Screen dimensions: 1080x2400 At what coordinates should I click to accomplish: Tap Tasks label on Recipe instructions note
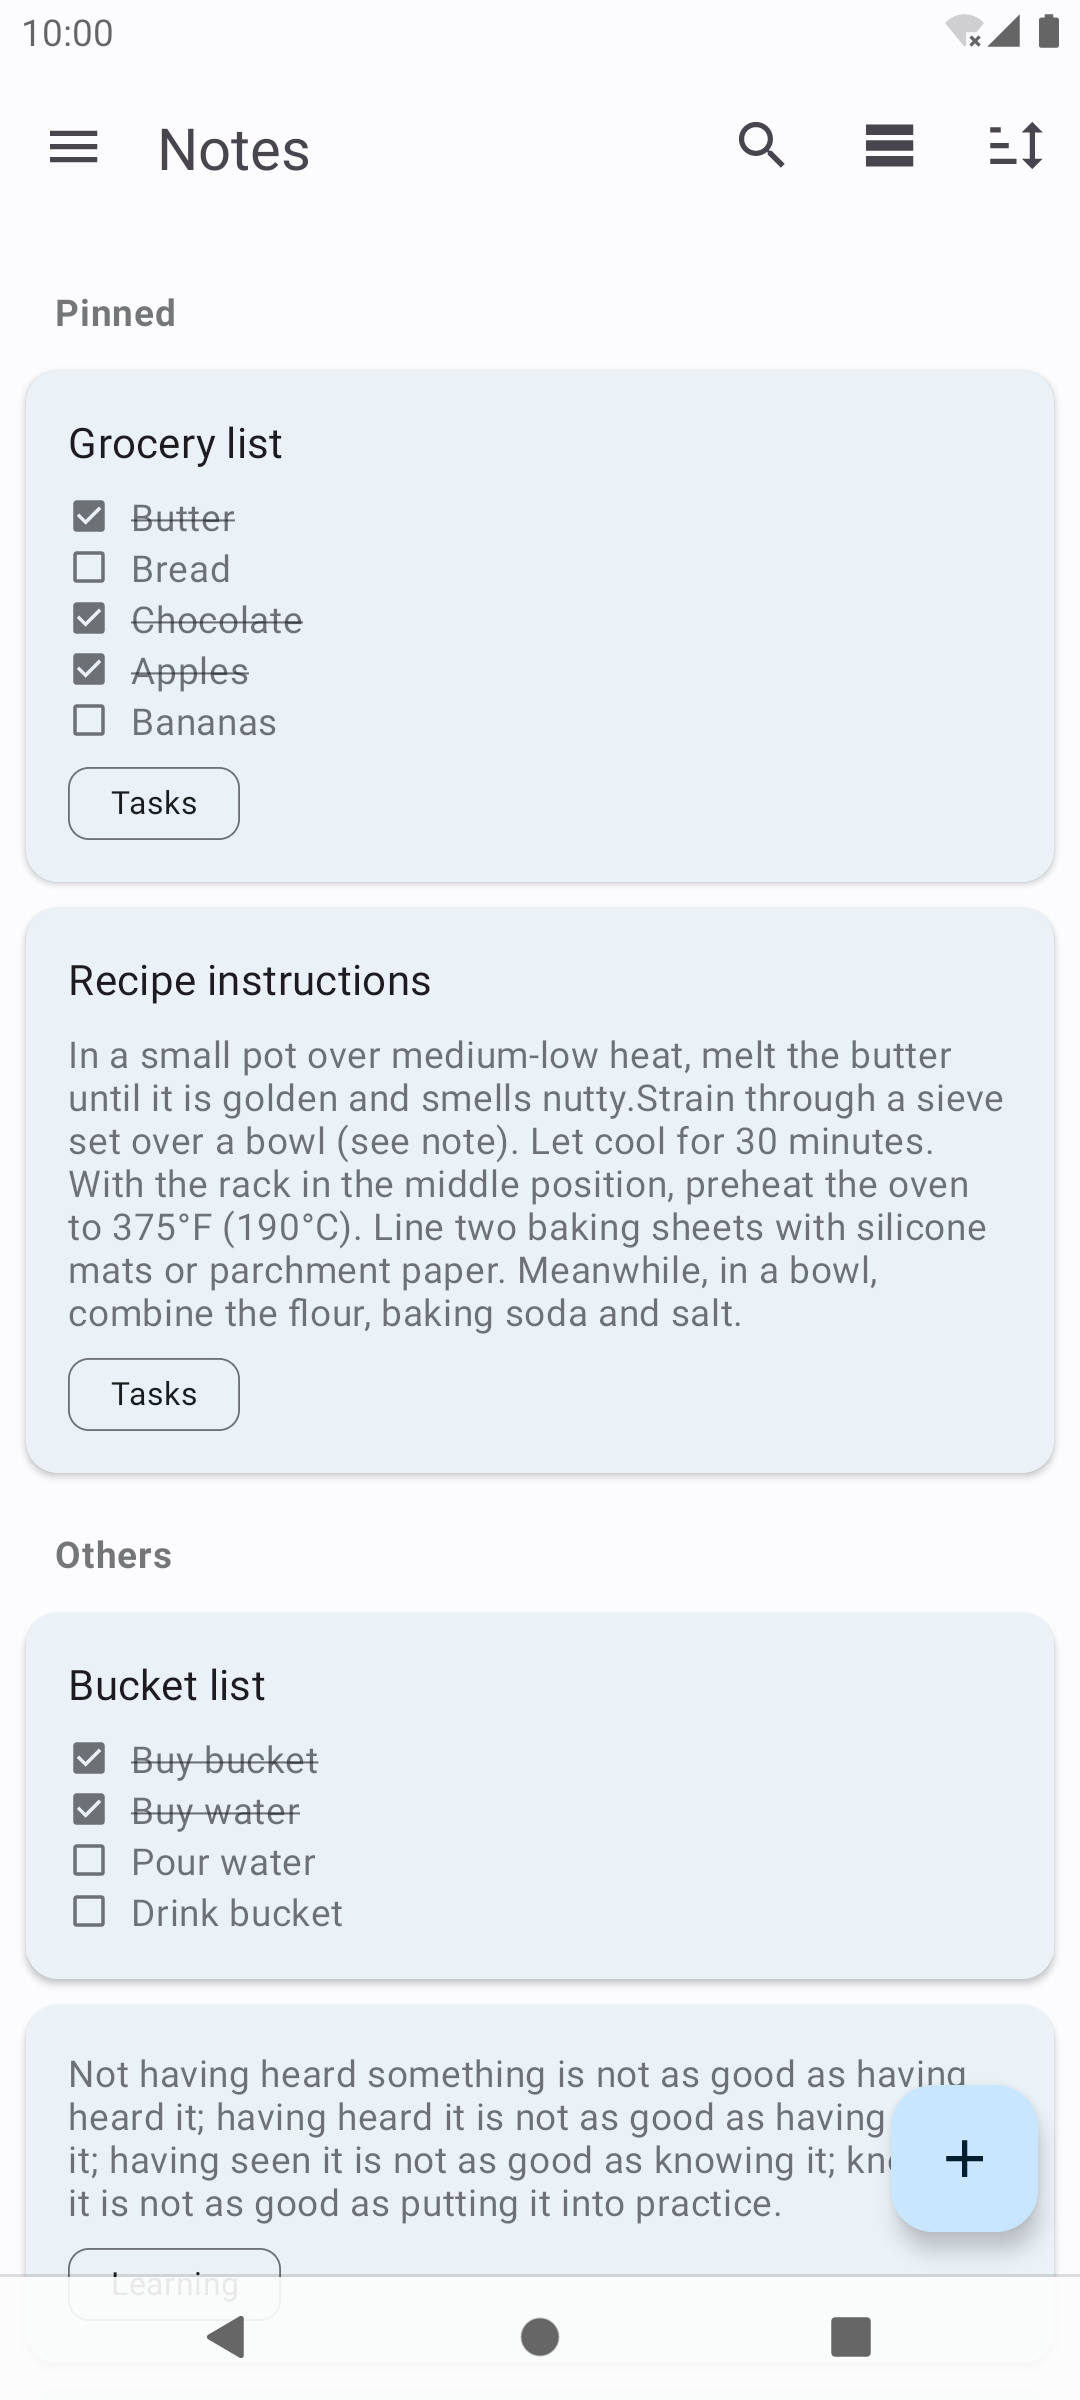click(154, 1394)
